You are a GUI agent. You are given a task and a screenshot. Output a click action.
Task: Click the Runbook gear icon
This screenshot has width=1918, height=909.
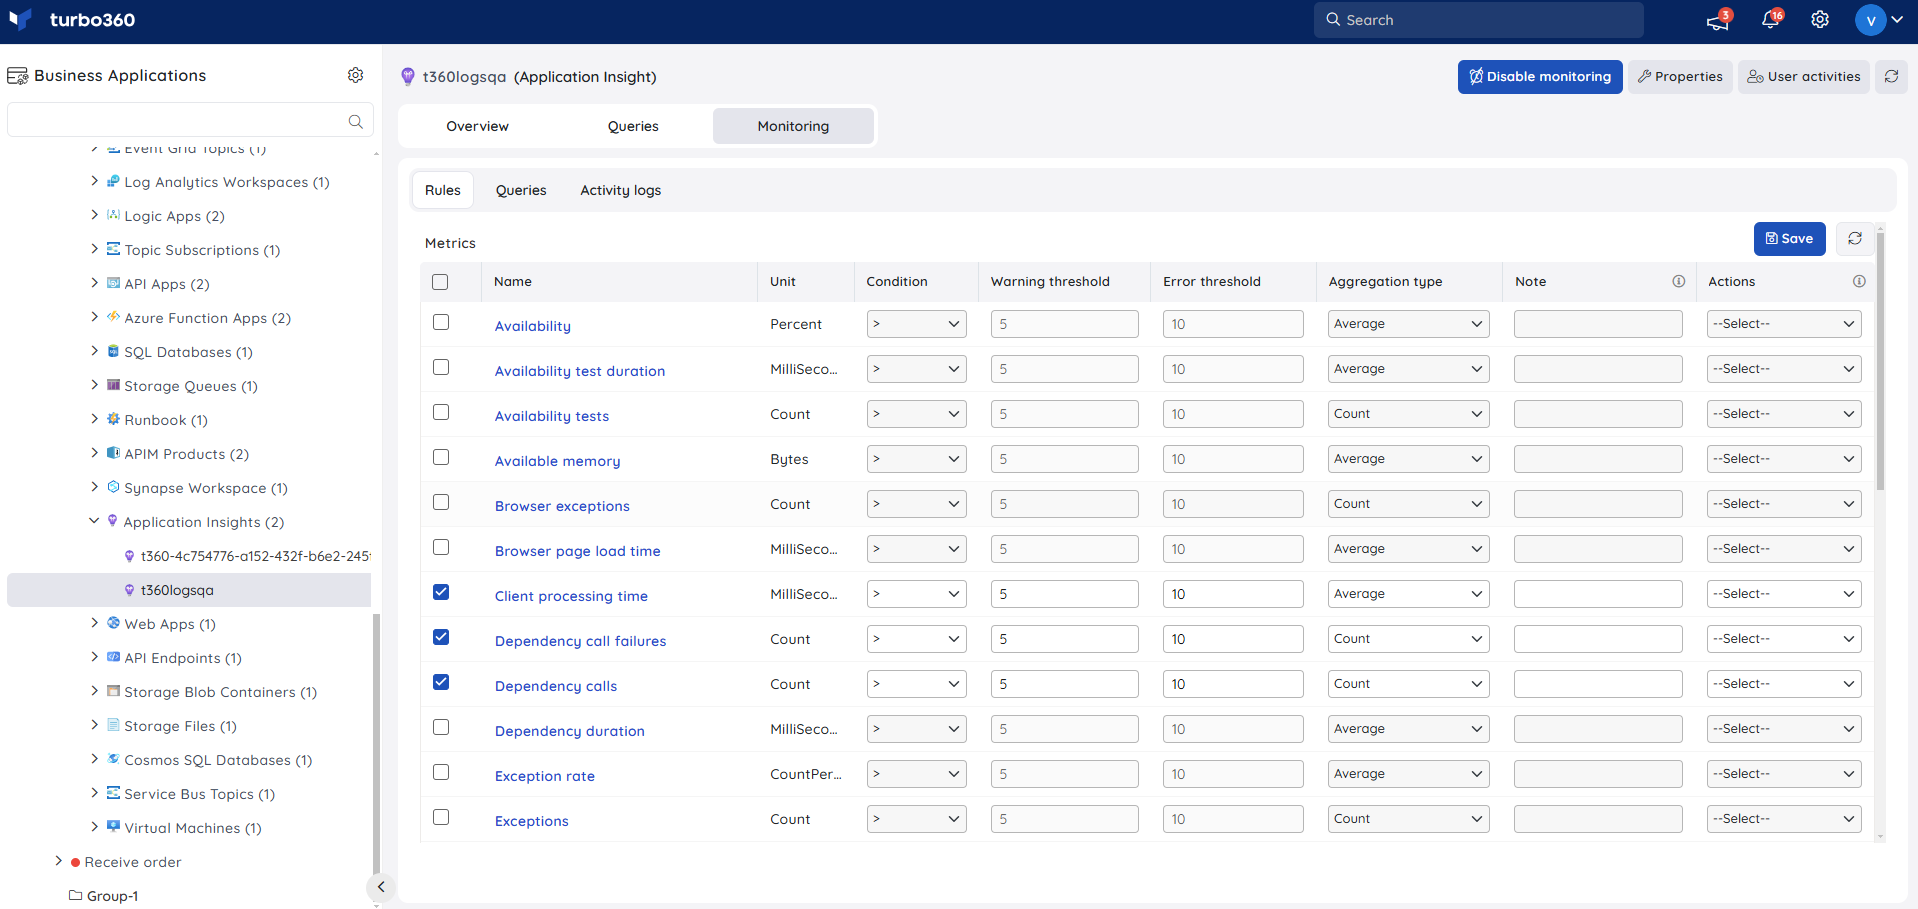(113, 419)
